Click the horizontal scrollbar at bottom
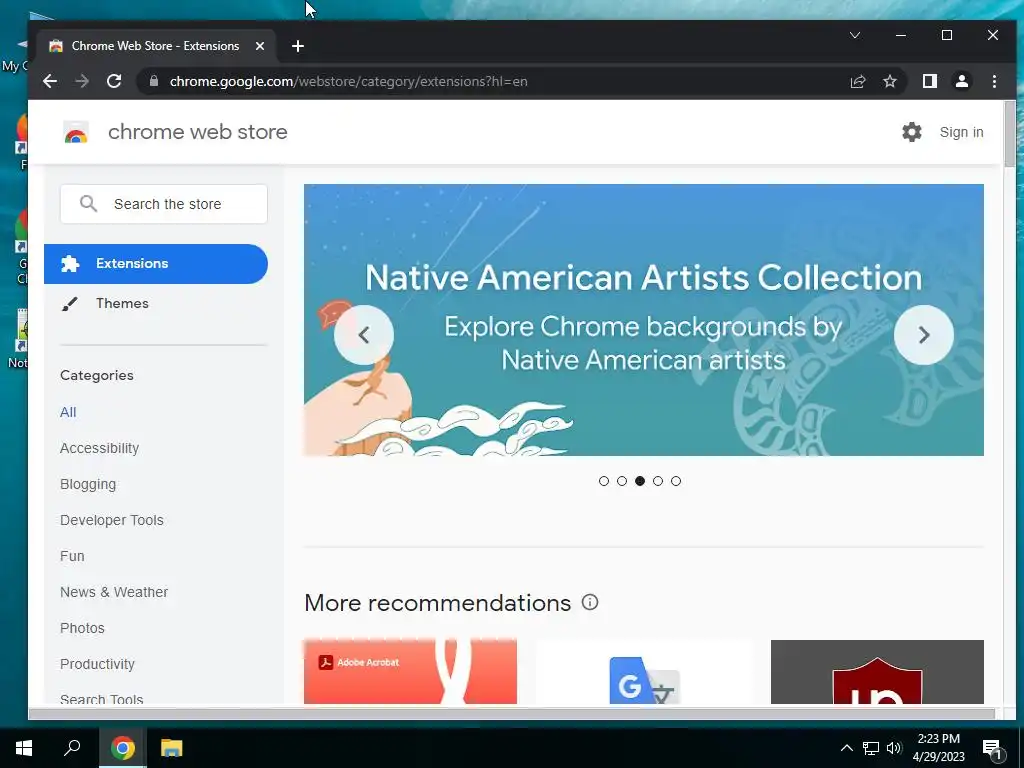The image size is (1024, 768). tap(511, 714)
